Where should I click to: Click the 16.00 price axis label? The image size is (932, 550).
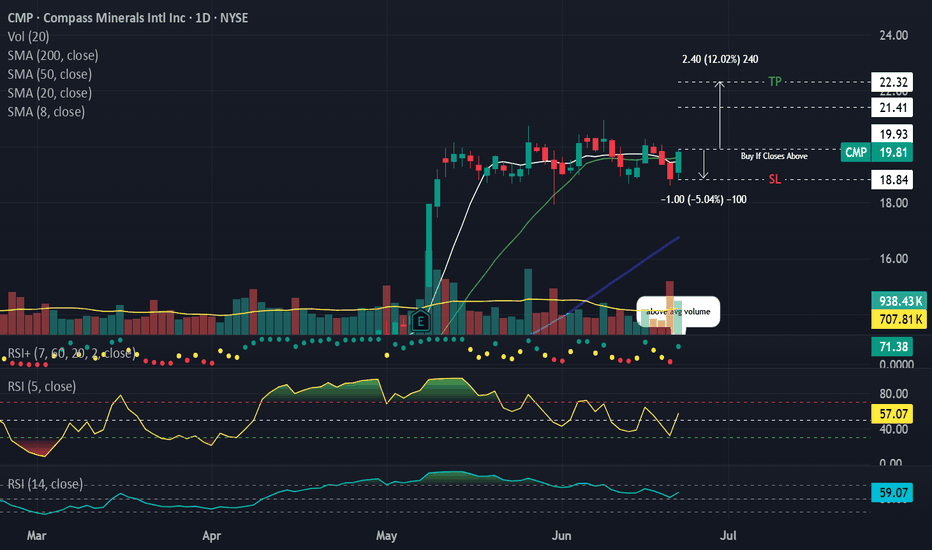[893, 259]
